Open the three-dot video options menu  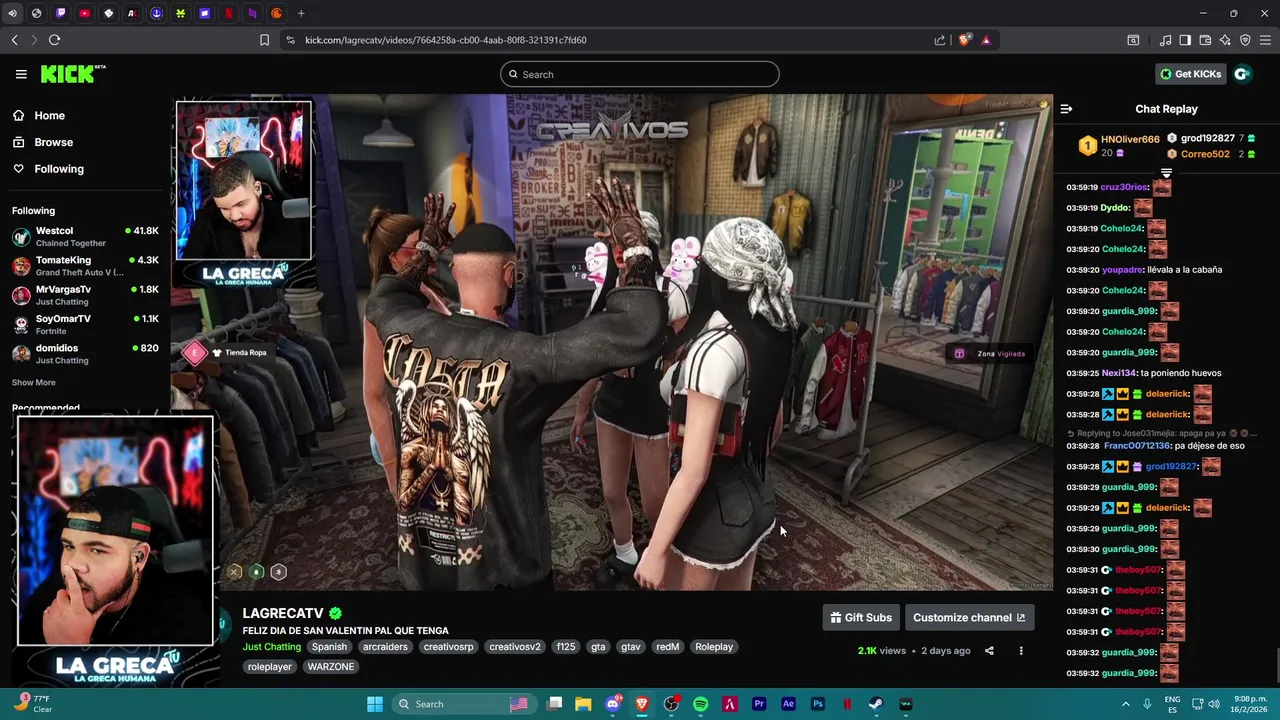(x=1021, y=651)
